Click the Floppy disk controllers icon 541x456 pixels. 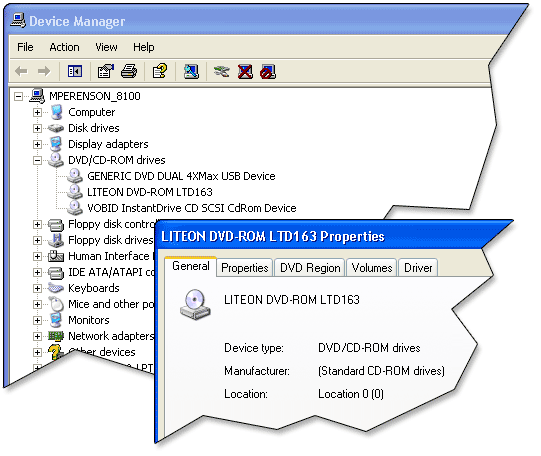[56, 225]
